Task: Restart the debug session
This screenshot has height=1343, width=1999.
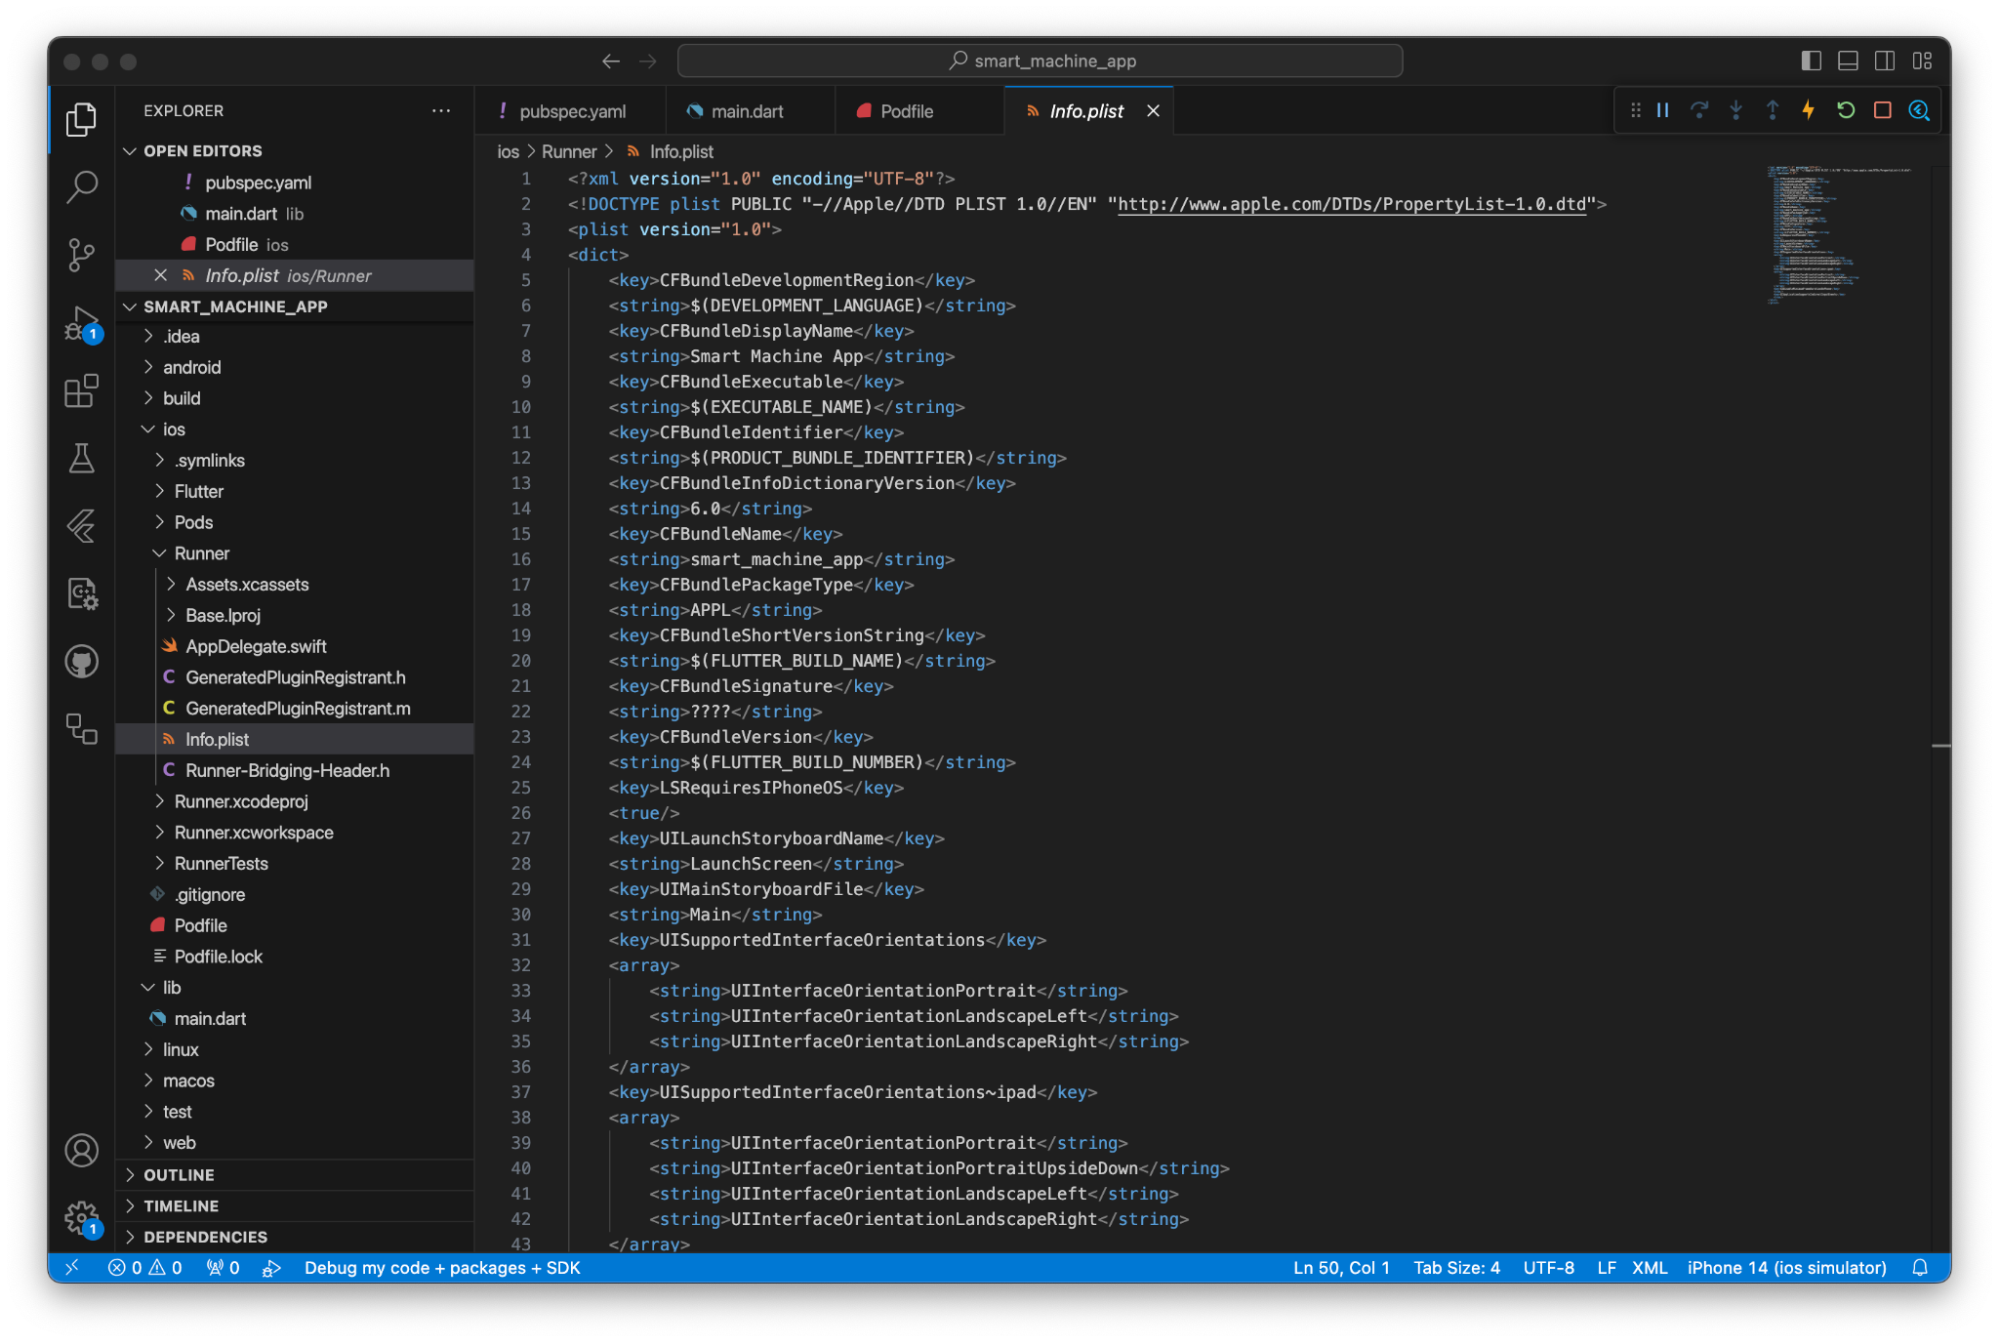Action: 1846,110
